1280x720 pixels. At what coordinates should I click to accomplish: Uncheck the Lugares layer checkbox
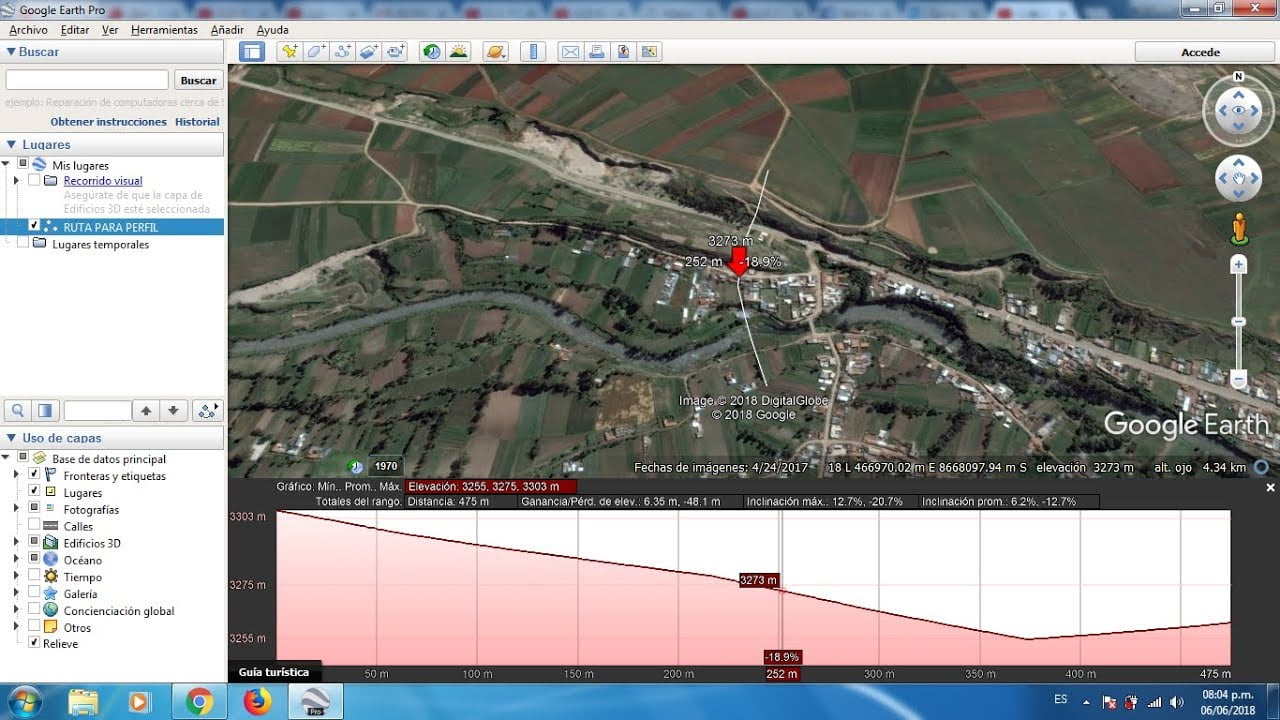pos(35,492)
